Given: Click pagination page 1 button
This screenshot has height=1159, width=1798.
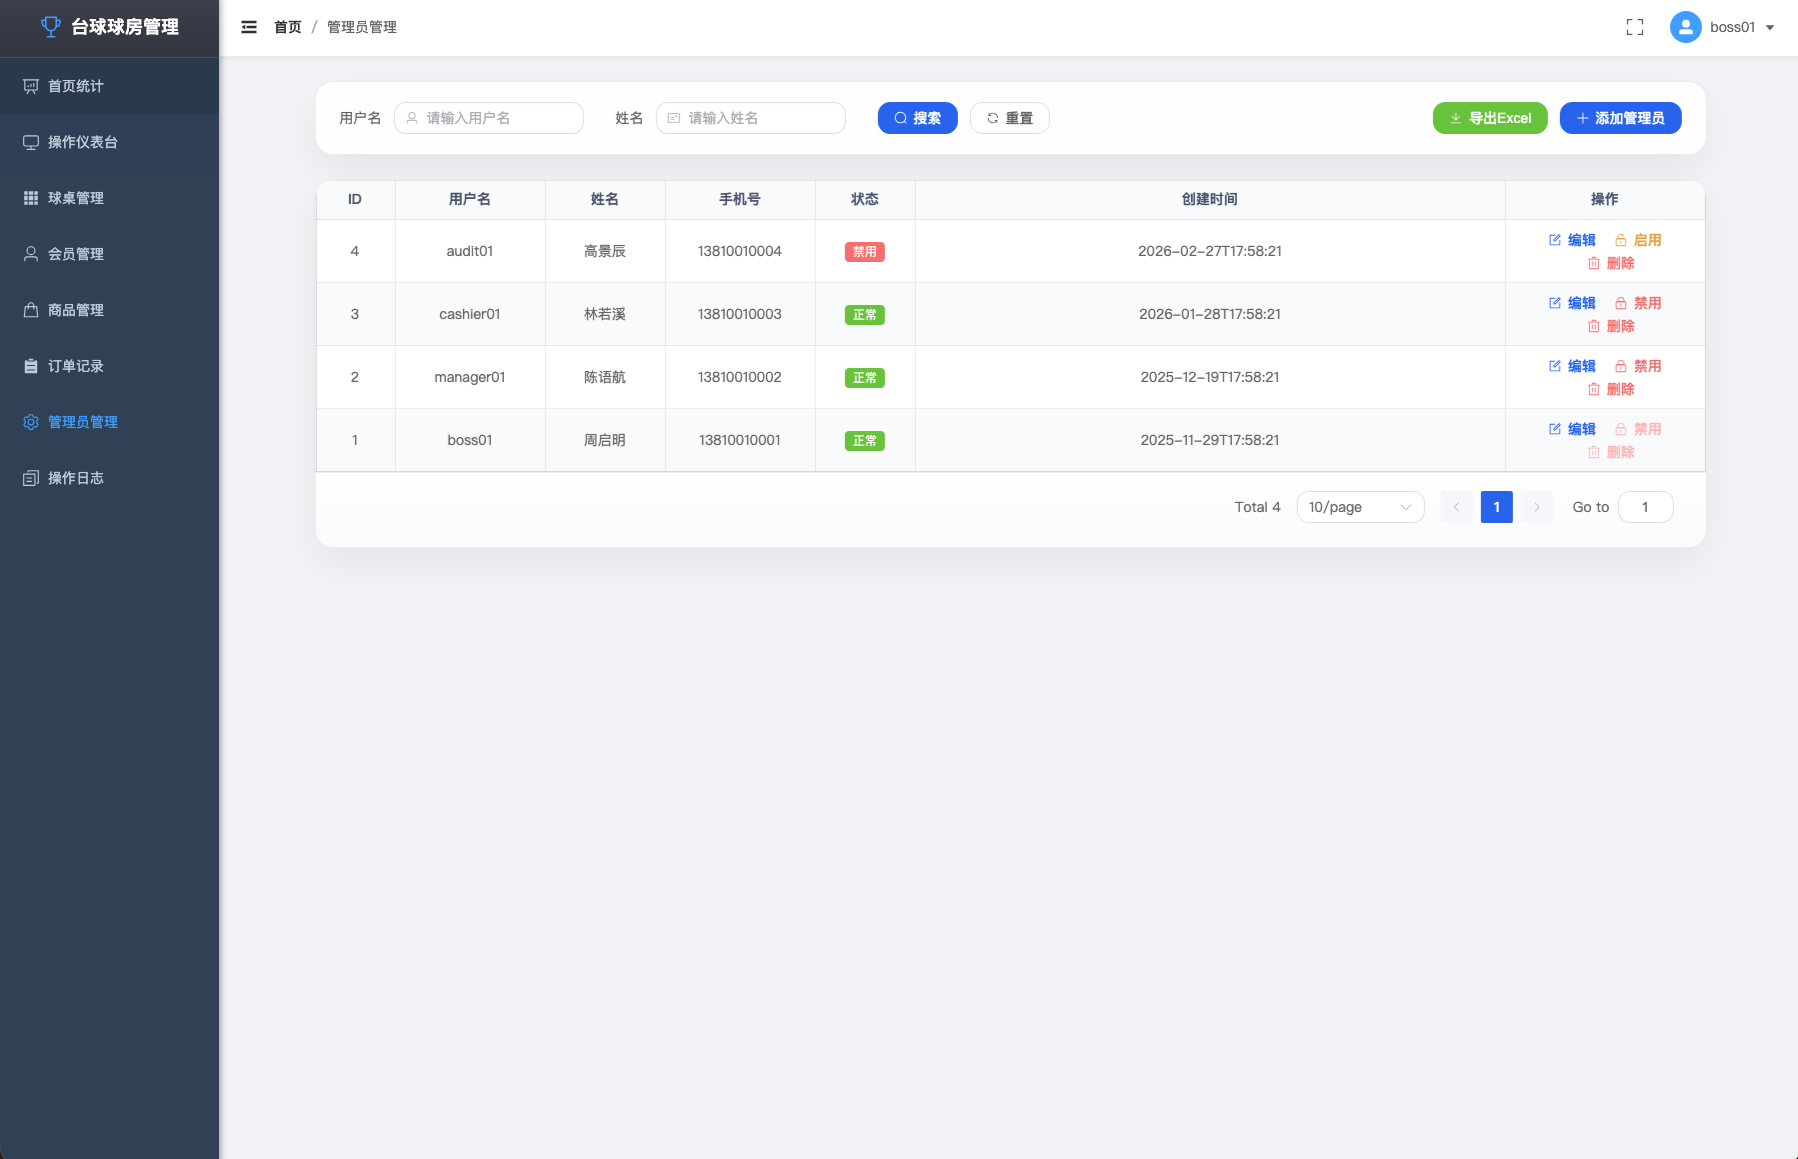Looking at the screenshot, I should pos(1497,507).
